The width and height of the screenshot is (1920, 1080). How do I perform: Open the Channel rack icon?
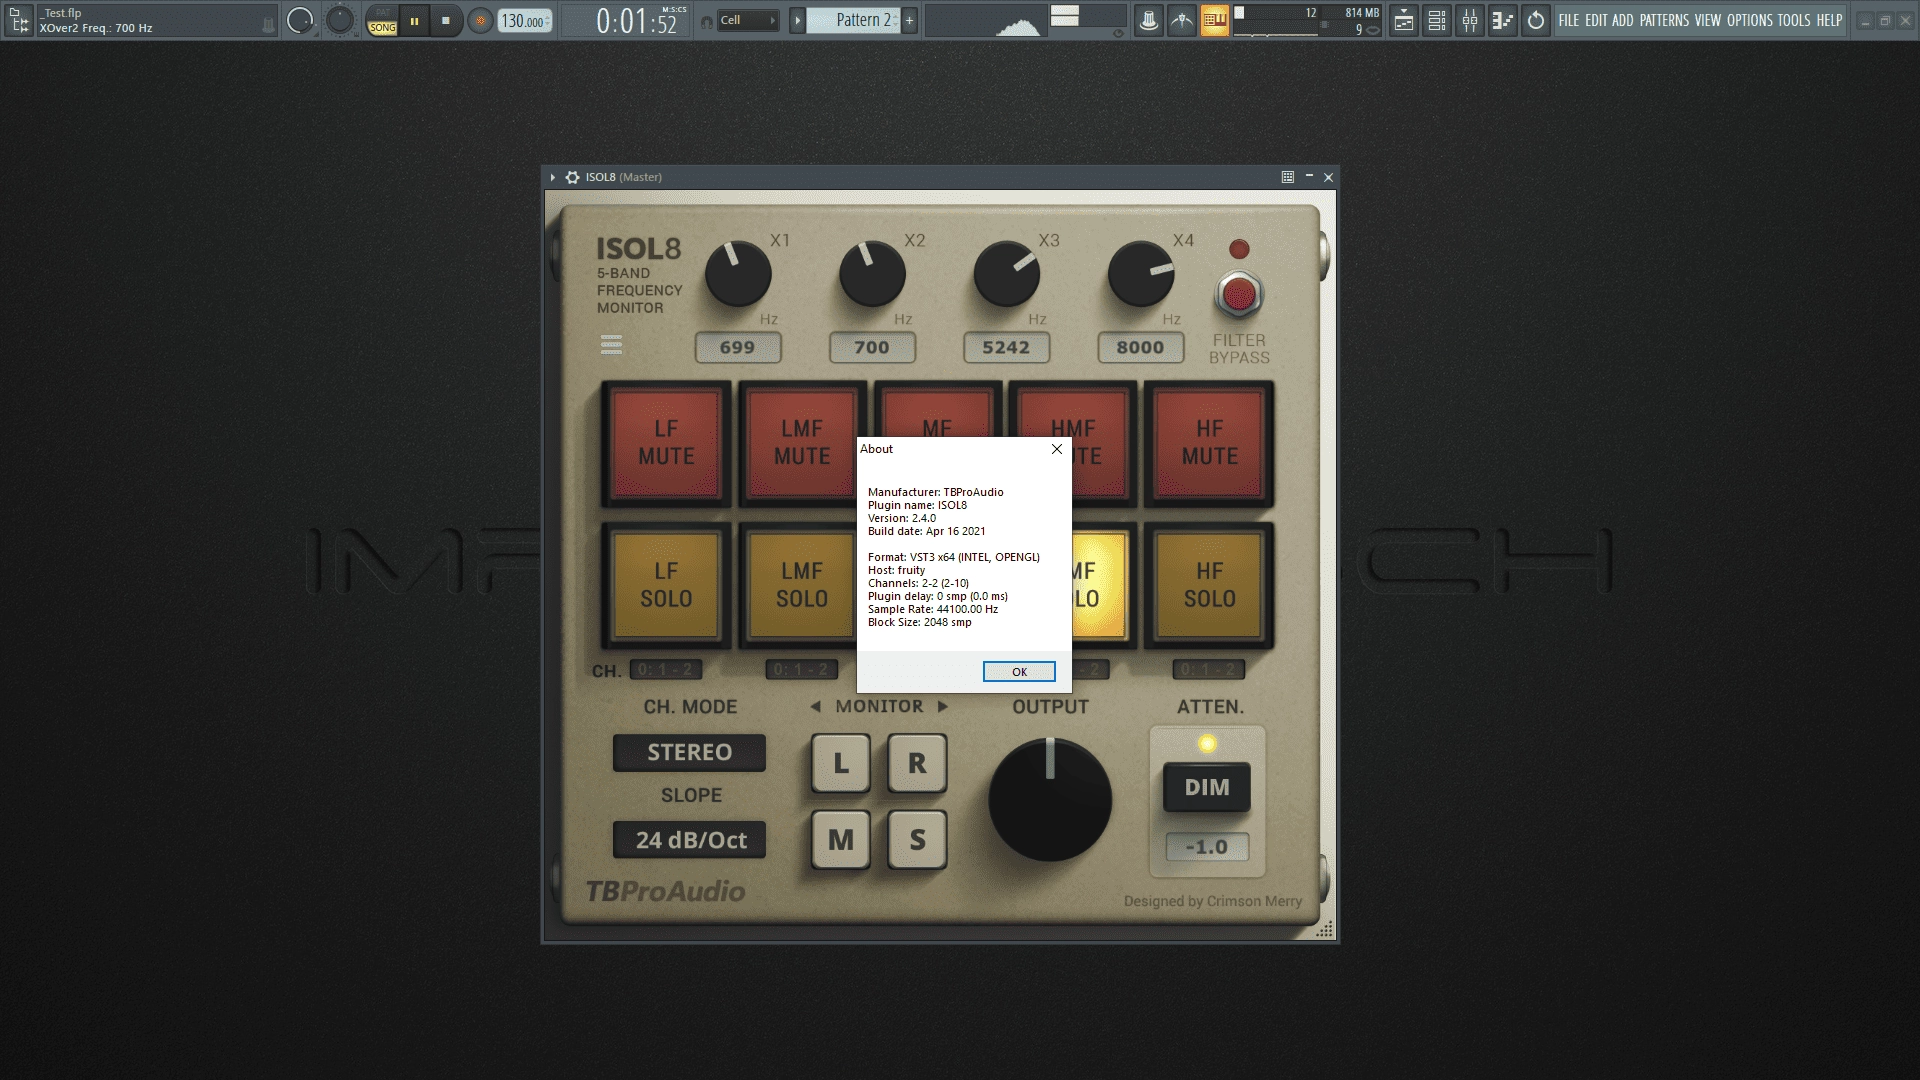click(1437, 20)
